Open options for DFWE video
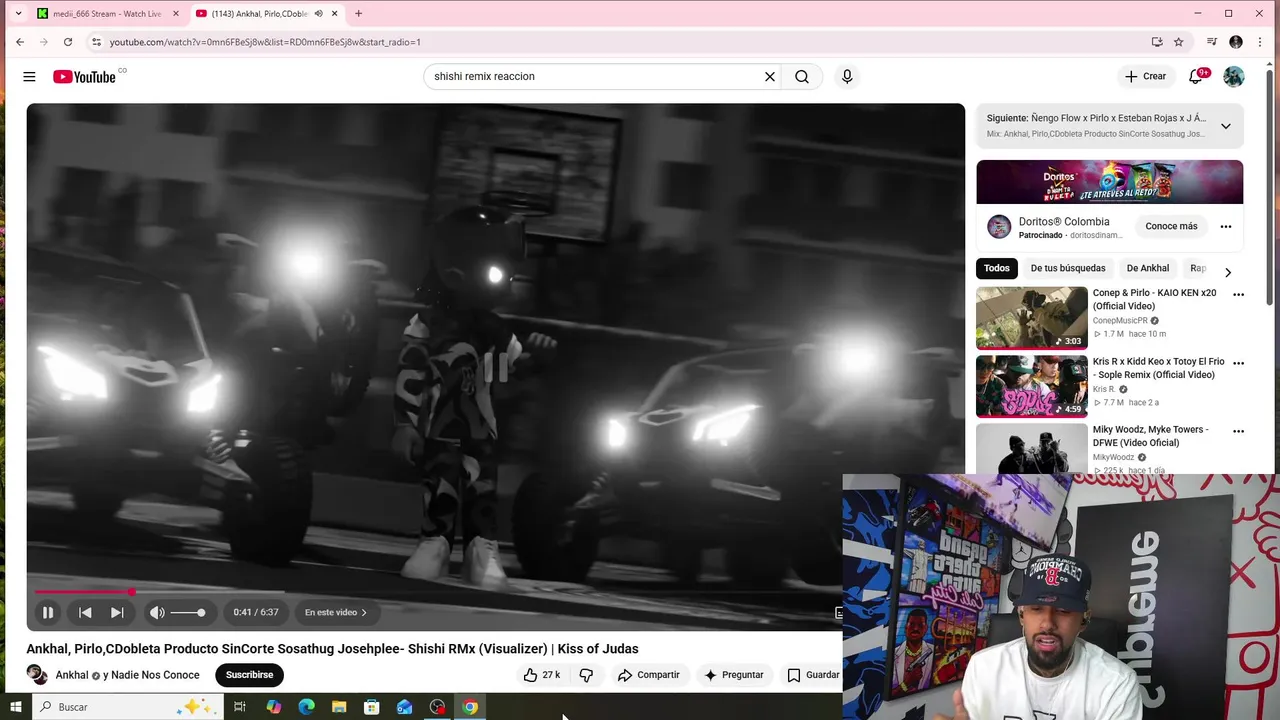1280x720 pixels. [x=1239, y=431]
